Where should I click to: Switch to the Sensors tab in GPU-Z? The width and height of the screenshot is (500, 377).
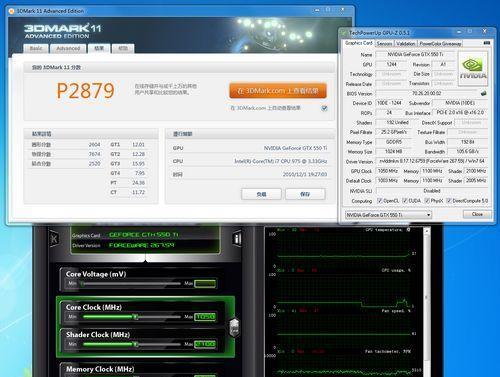point(384,44)
